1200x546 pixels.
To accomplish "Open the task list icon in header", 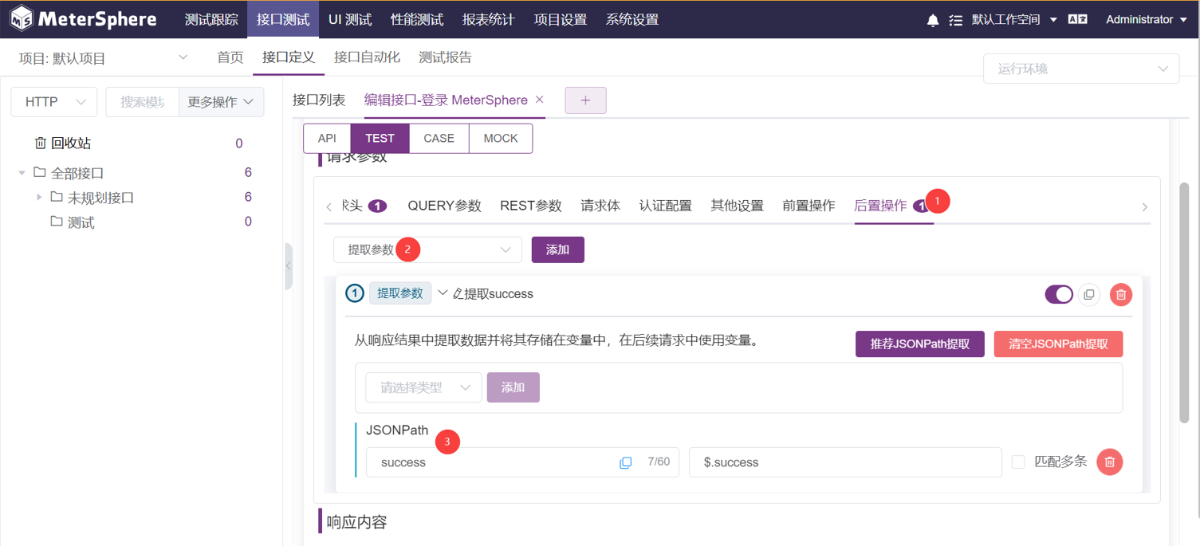I will pyautogui.click(x=955, y=20).
